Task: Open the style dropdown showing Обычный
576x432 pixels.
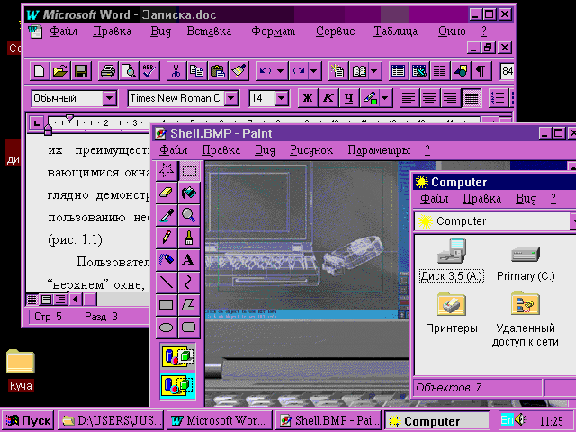Action: click(109, 98)
